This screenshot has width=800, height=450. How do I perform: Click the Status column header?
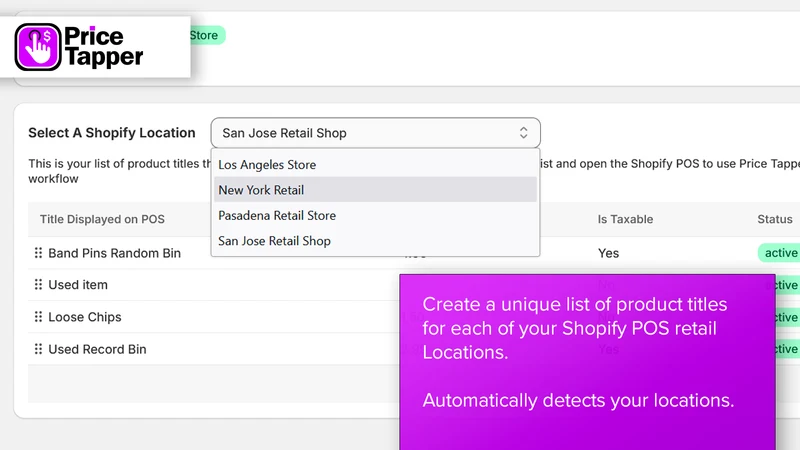[x=775, y=219]
